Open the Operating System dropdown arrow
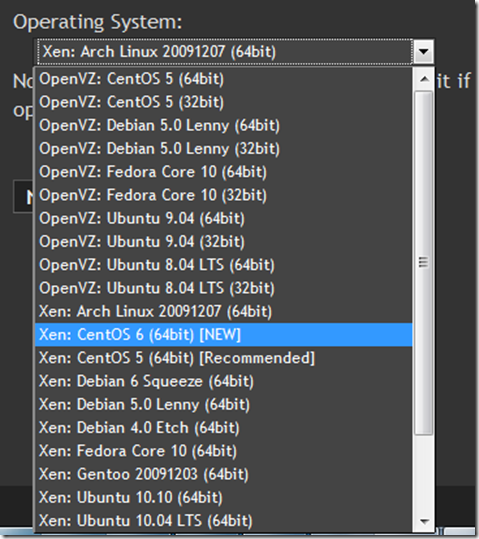479x539 pixels. tap(423, 52)
